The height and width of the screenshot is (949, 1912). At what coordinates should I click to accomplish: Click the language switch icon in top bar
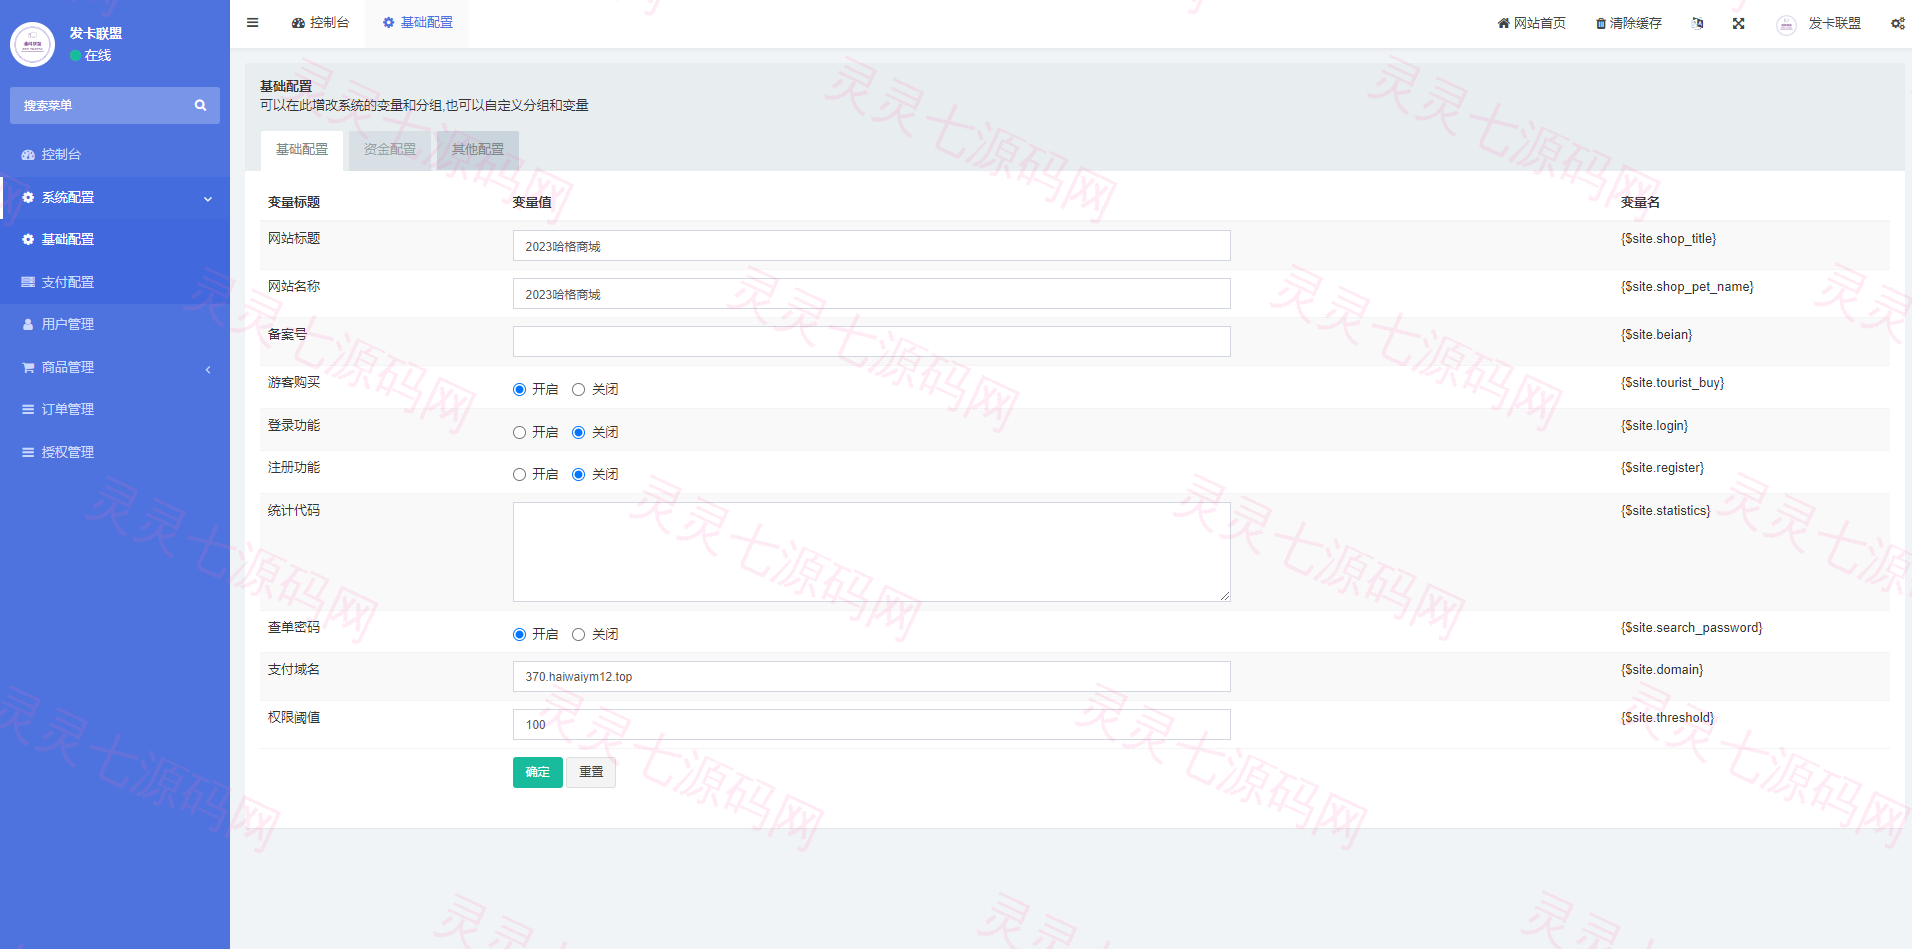tap(1697, 23)
